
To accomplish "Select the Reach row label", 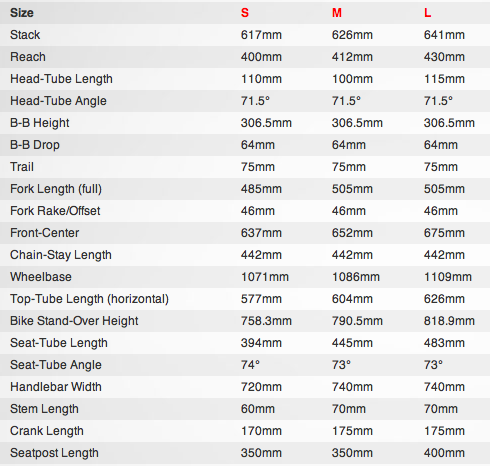I will tap(28, 57).
